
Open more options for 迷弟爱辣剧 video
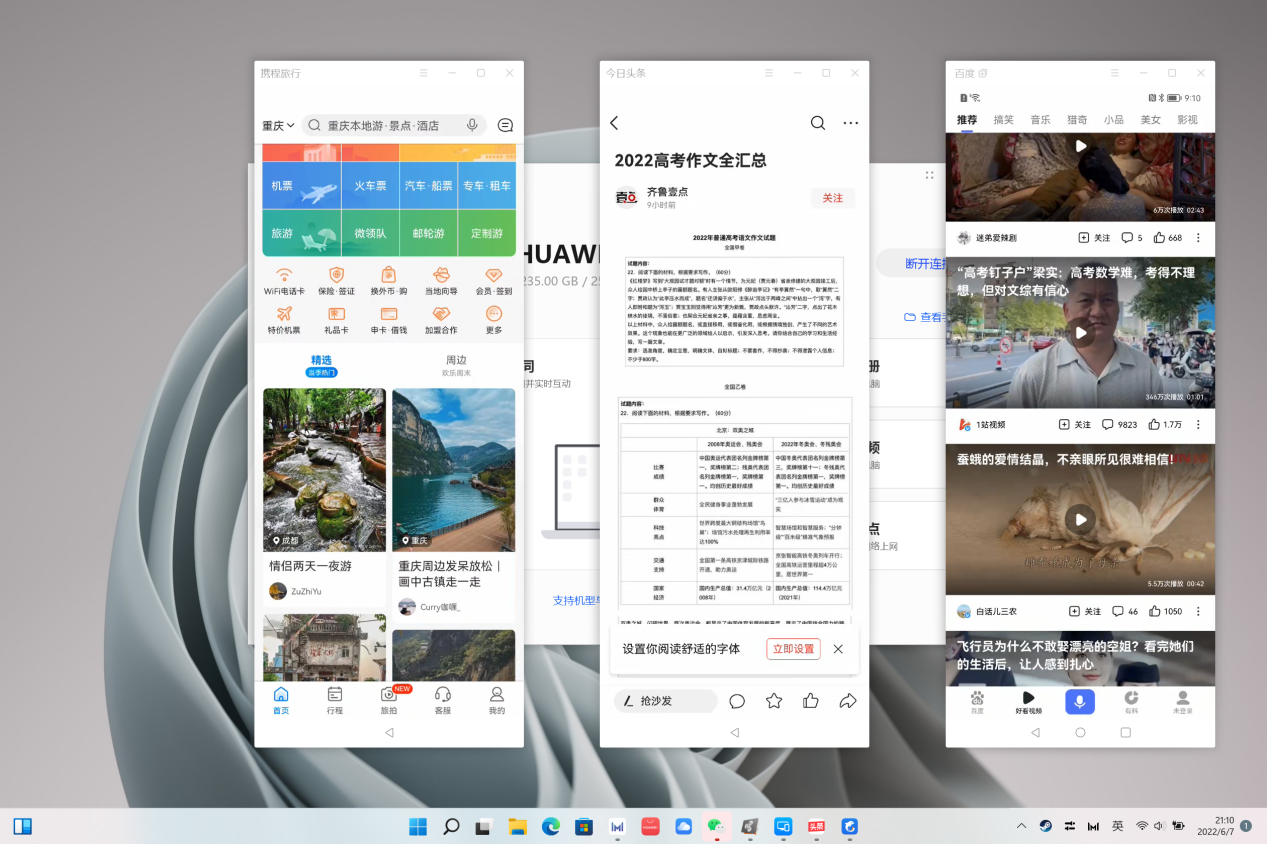[x=1198, y=238]
